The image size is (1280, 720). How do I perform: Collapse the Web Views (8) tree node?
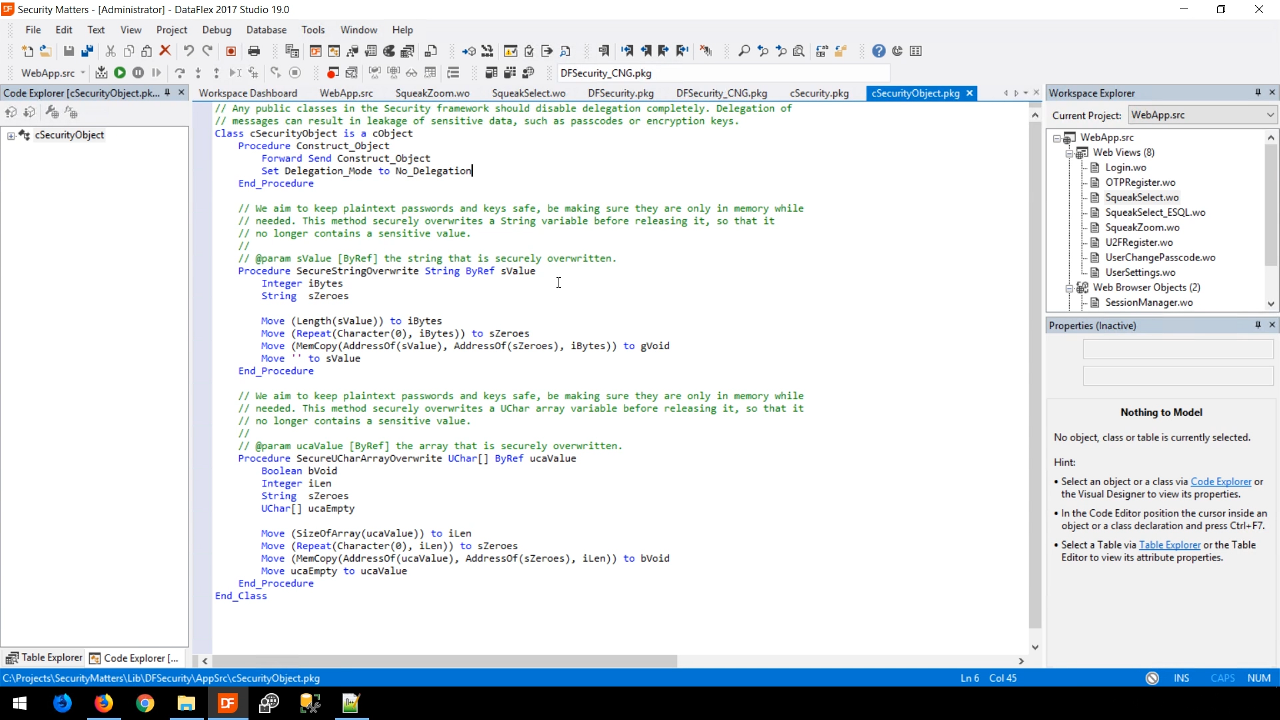1069,153
